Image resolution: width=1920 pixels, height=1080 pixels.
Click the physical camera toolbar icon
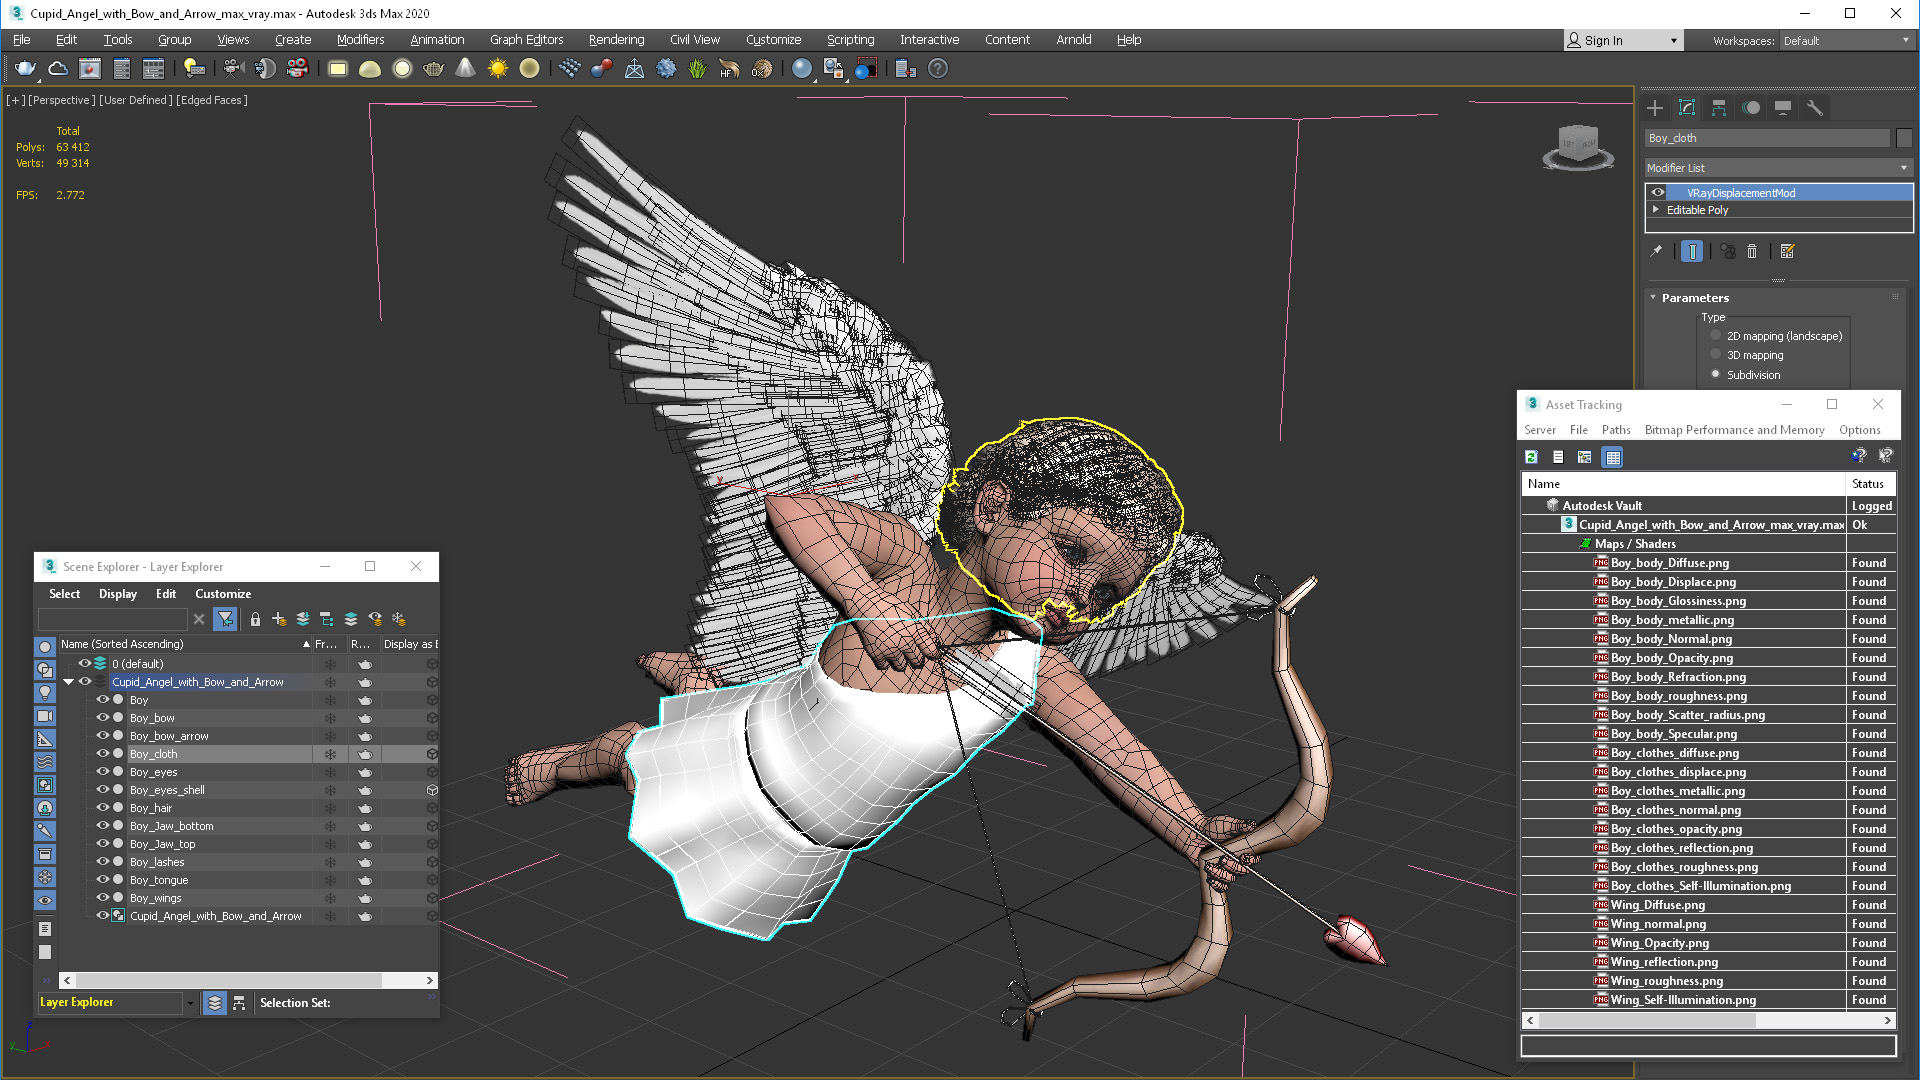(x=233, y=69)
